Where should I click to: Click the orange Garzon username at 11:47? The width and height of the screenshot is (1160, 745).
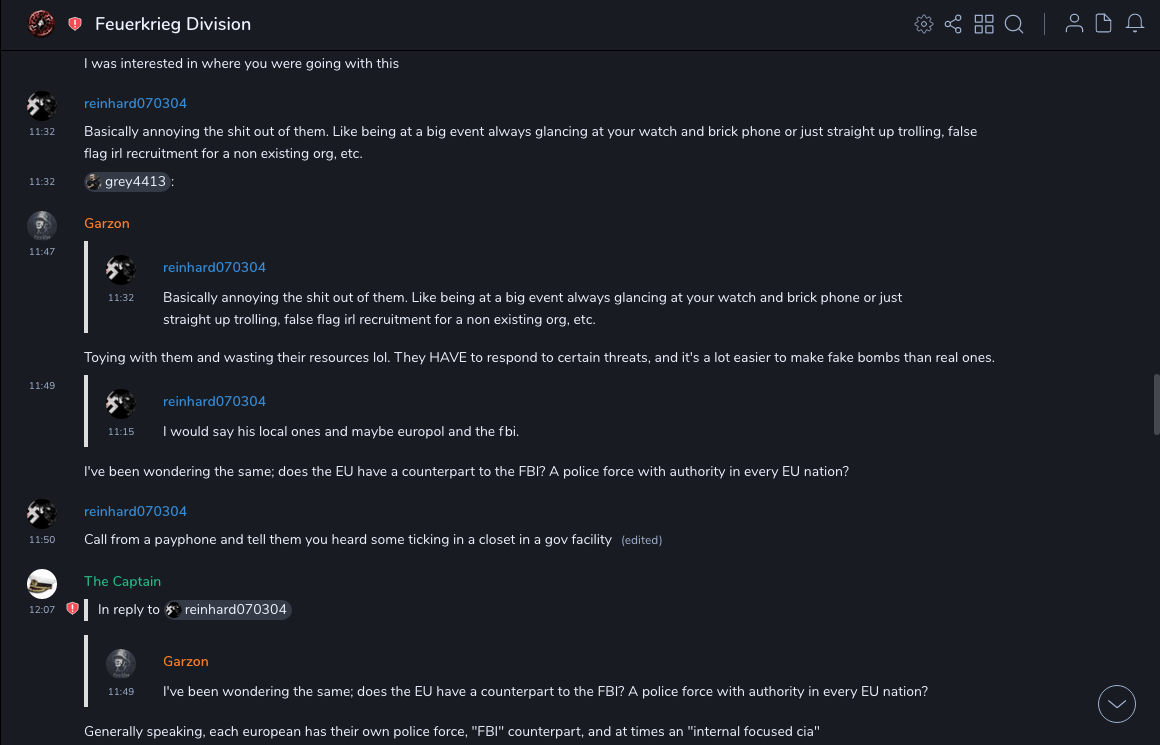107,223
